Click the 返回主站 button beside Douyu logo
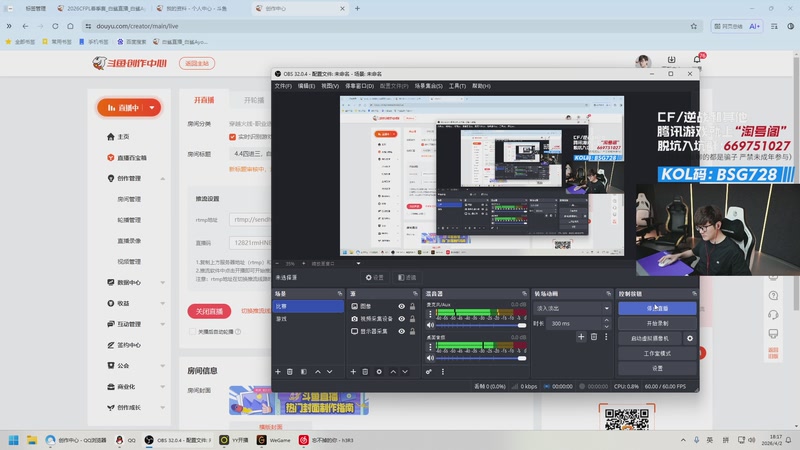Screen dimensions: 800x450 click(x=197, y=63)
